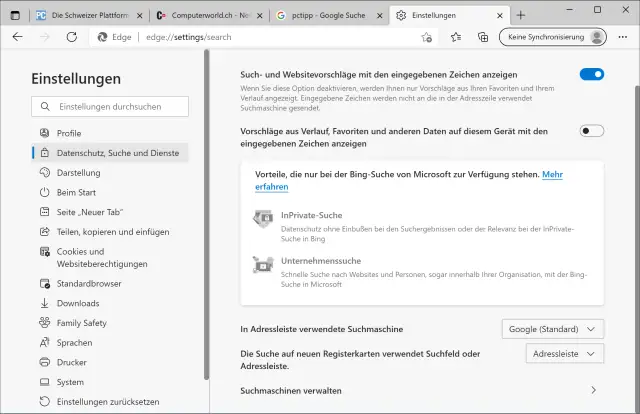Open a new tab with plus button
The width and height of the screenshot is (640, 414).
[x=520, y=15]
